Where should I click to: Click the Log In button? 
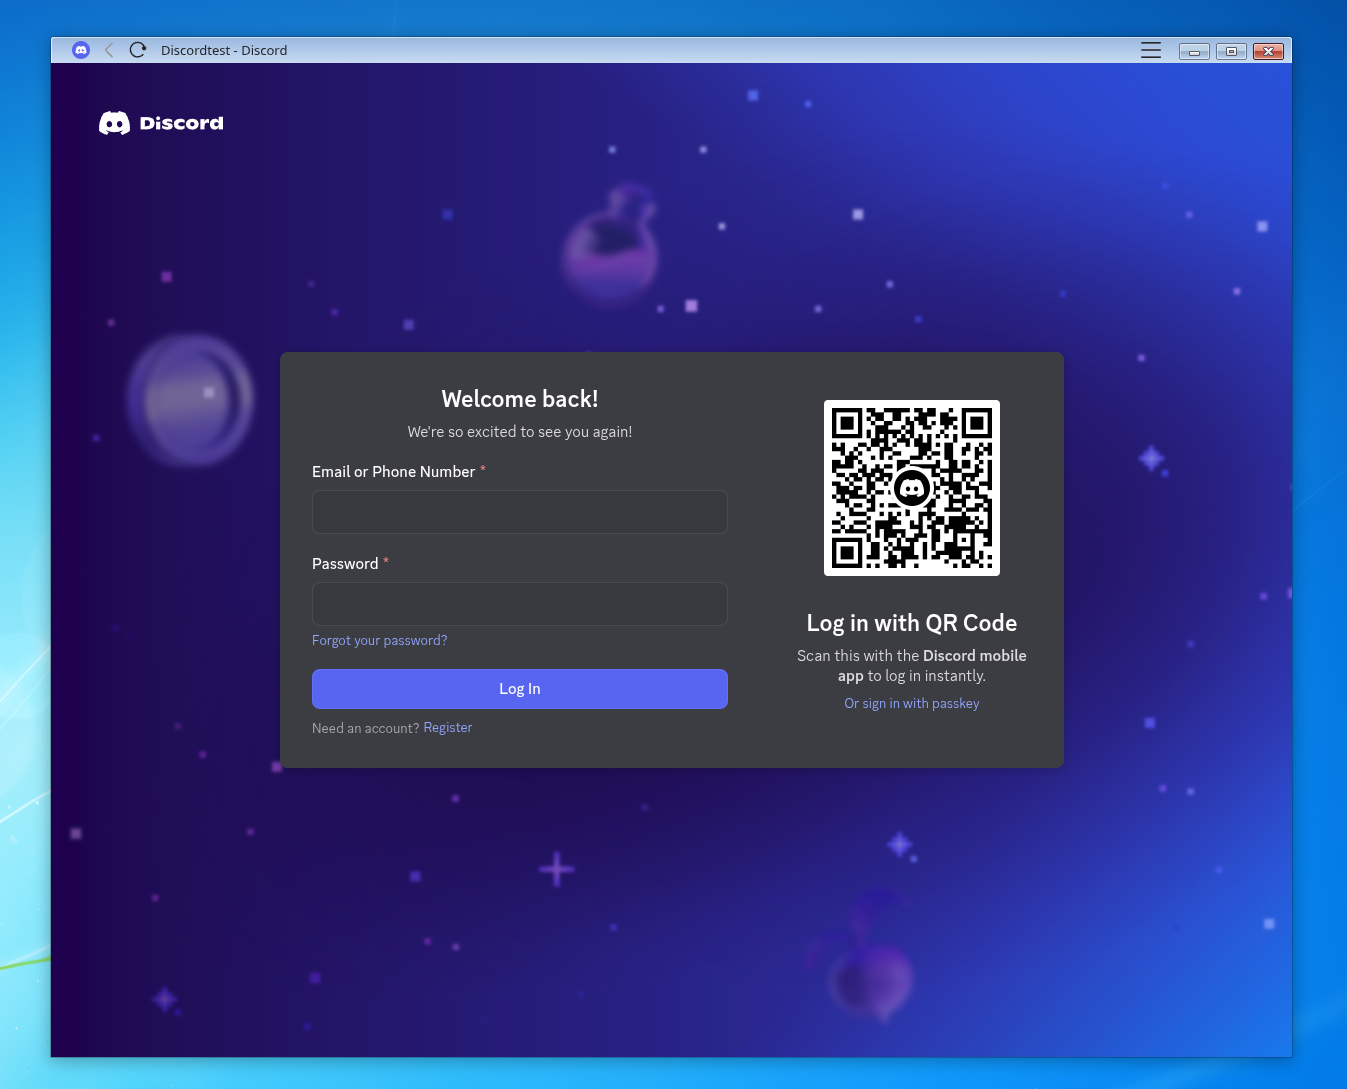click(x=520, y=689)
